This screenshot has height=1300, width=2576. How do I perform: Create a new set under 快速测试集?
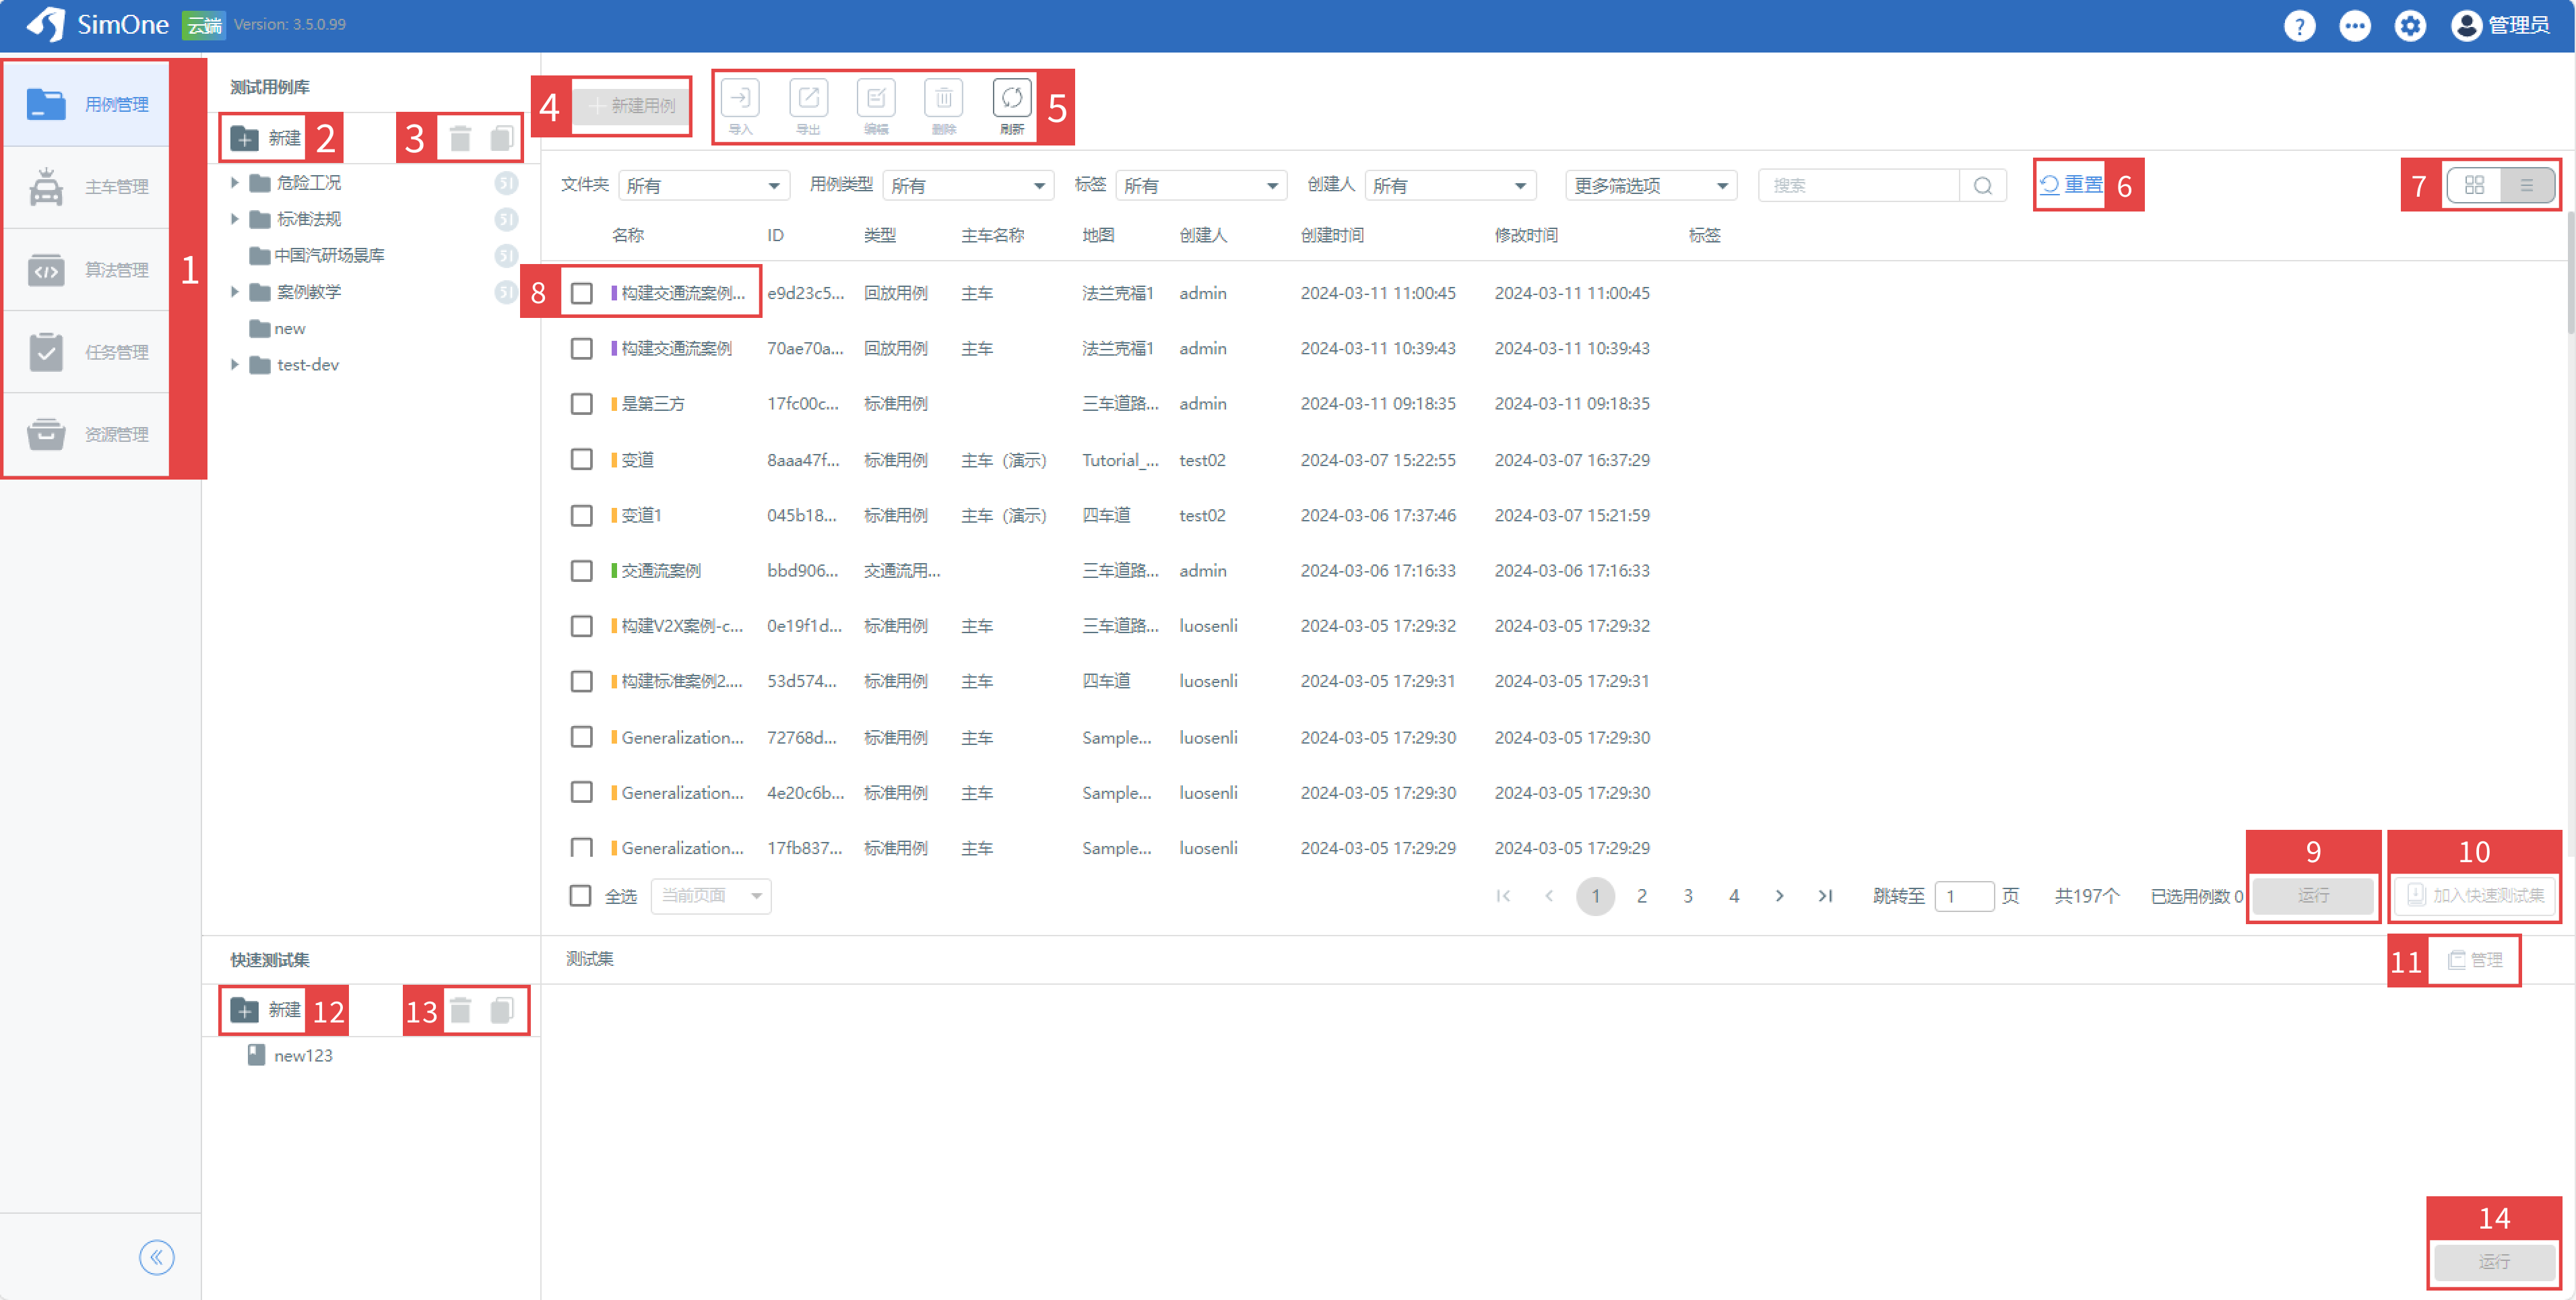coord(265,1010)
